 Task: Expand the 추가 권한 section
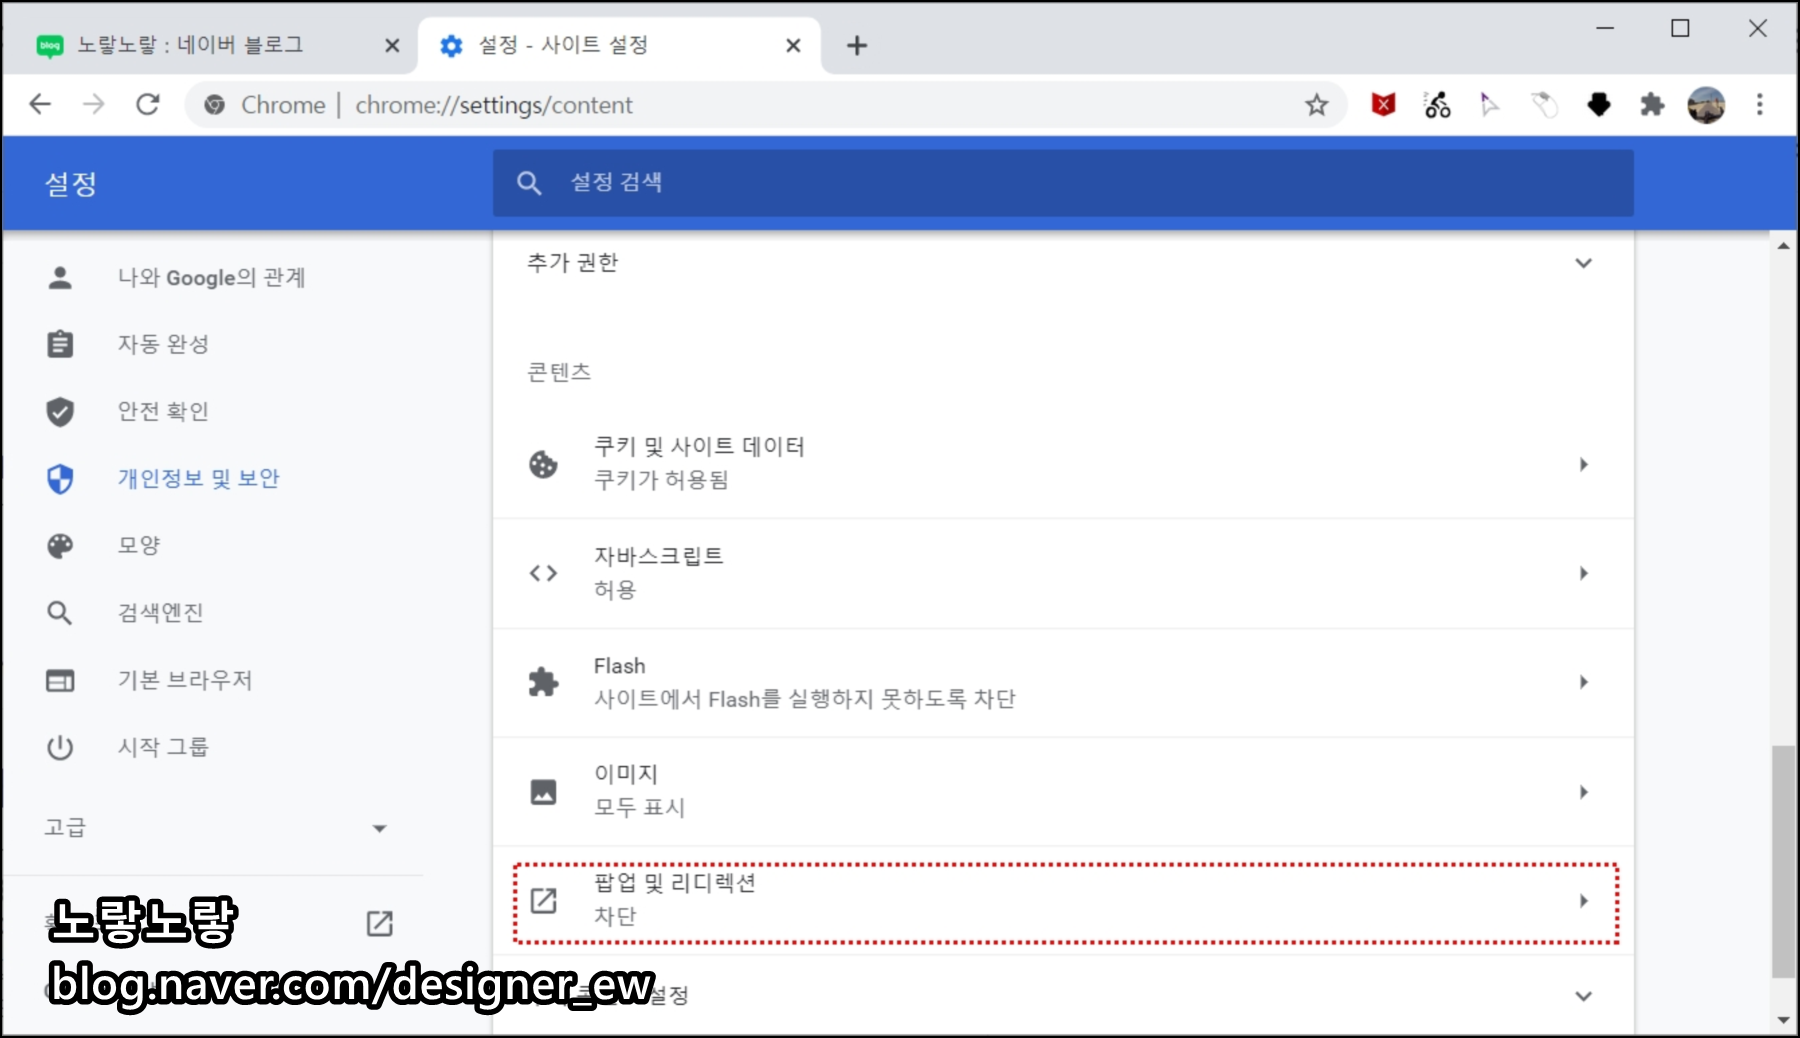point(1584,263)
